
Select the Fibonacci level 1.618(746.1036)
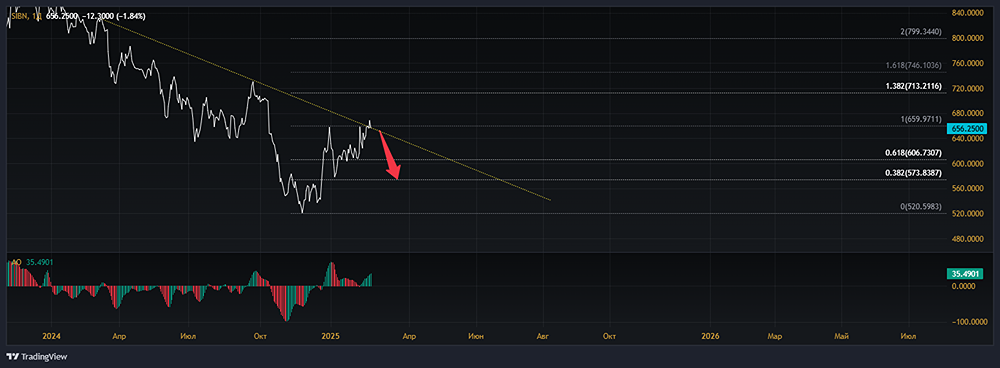coord(913,65)
